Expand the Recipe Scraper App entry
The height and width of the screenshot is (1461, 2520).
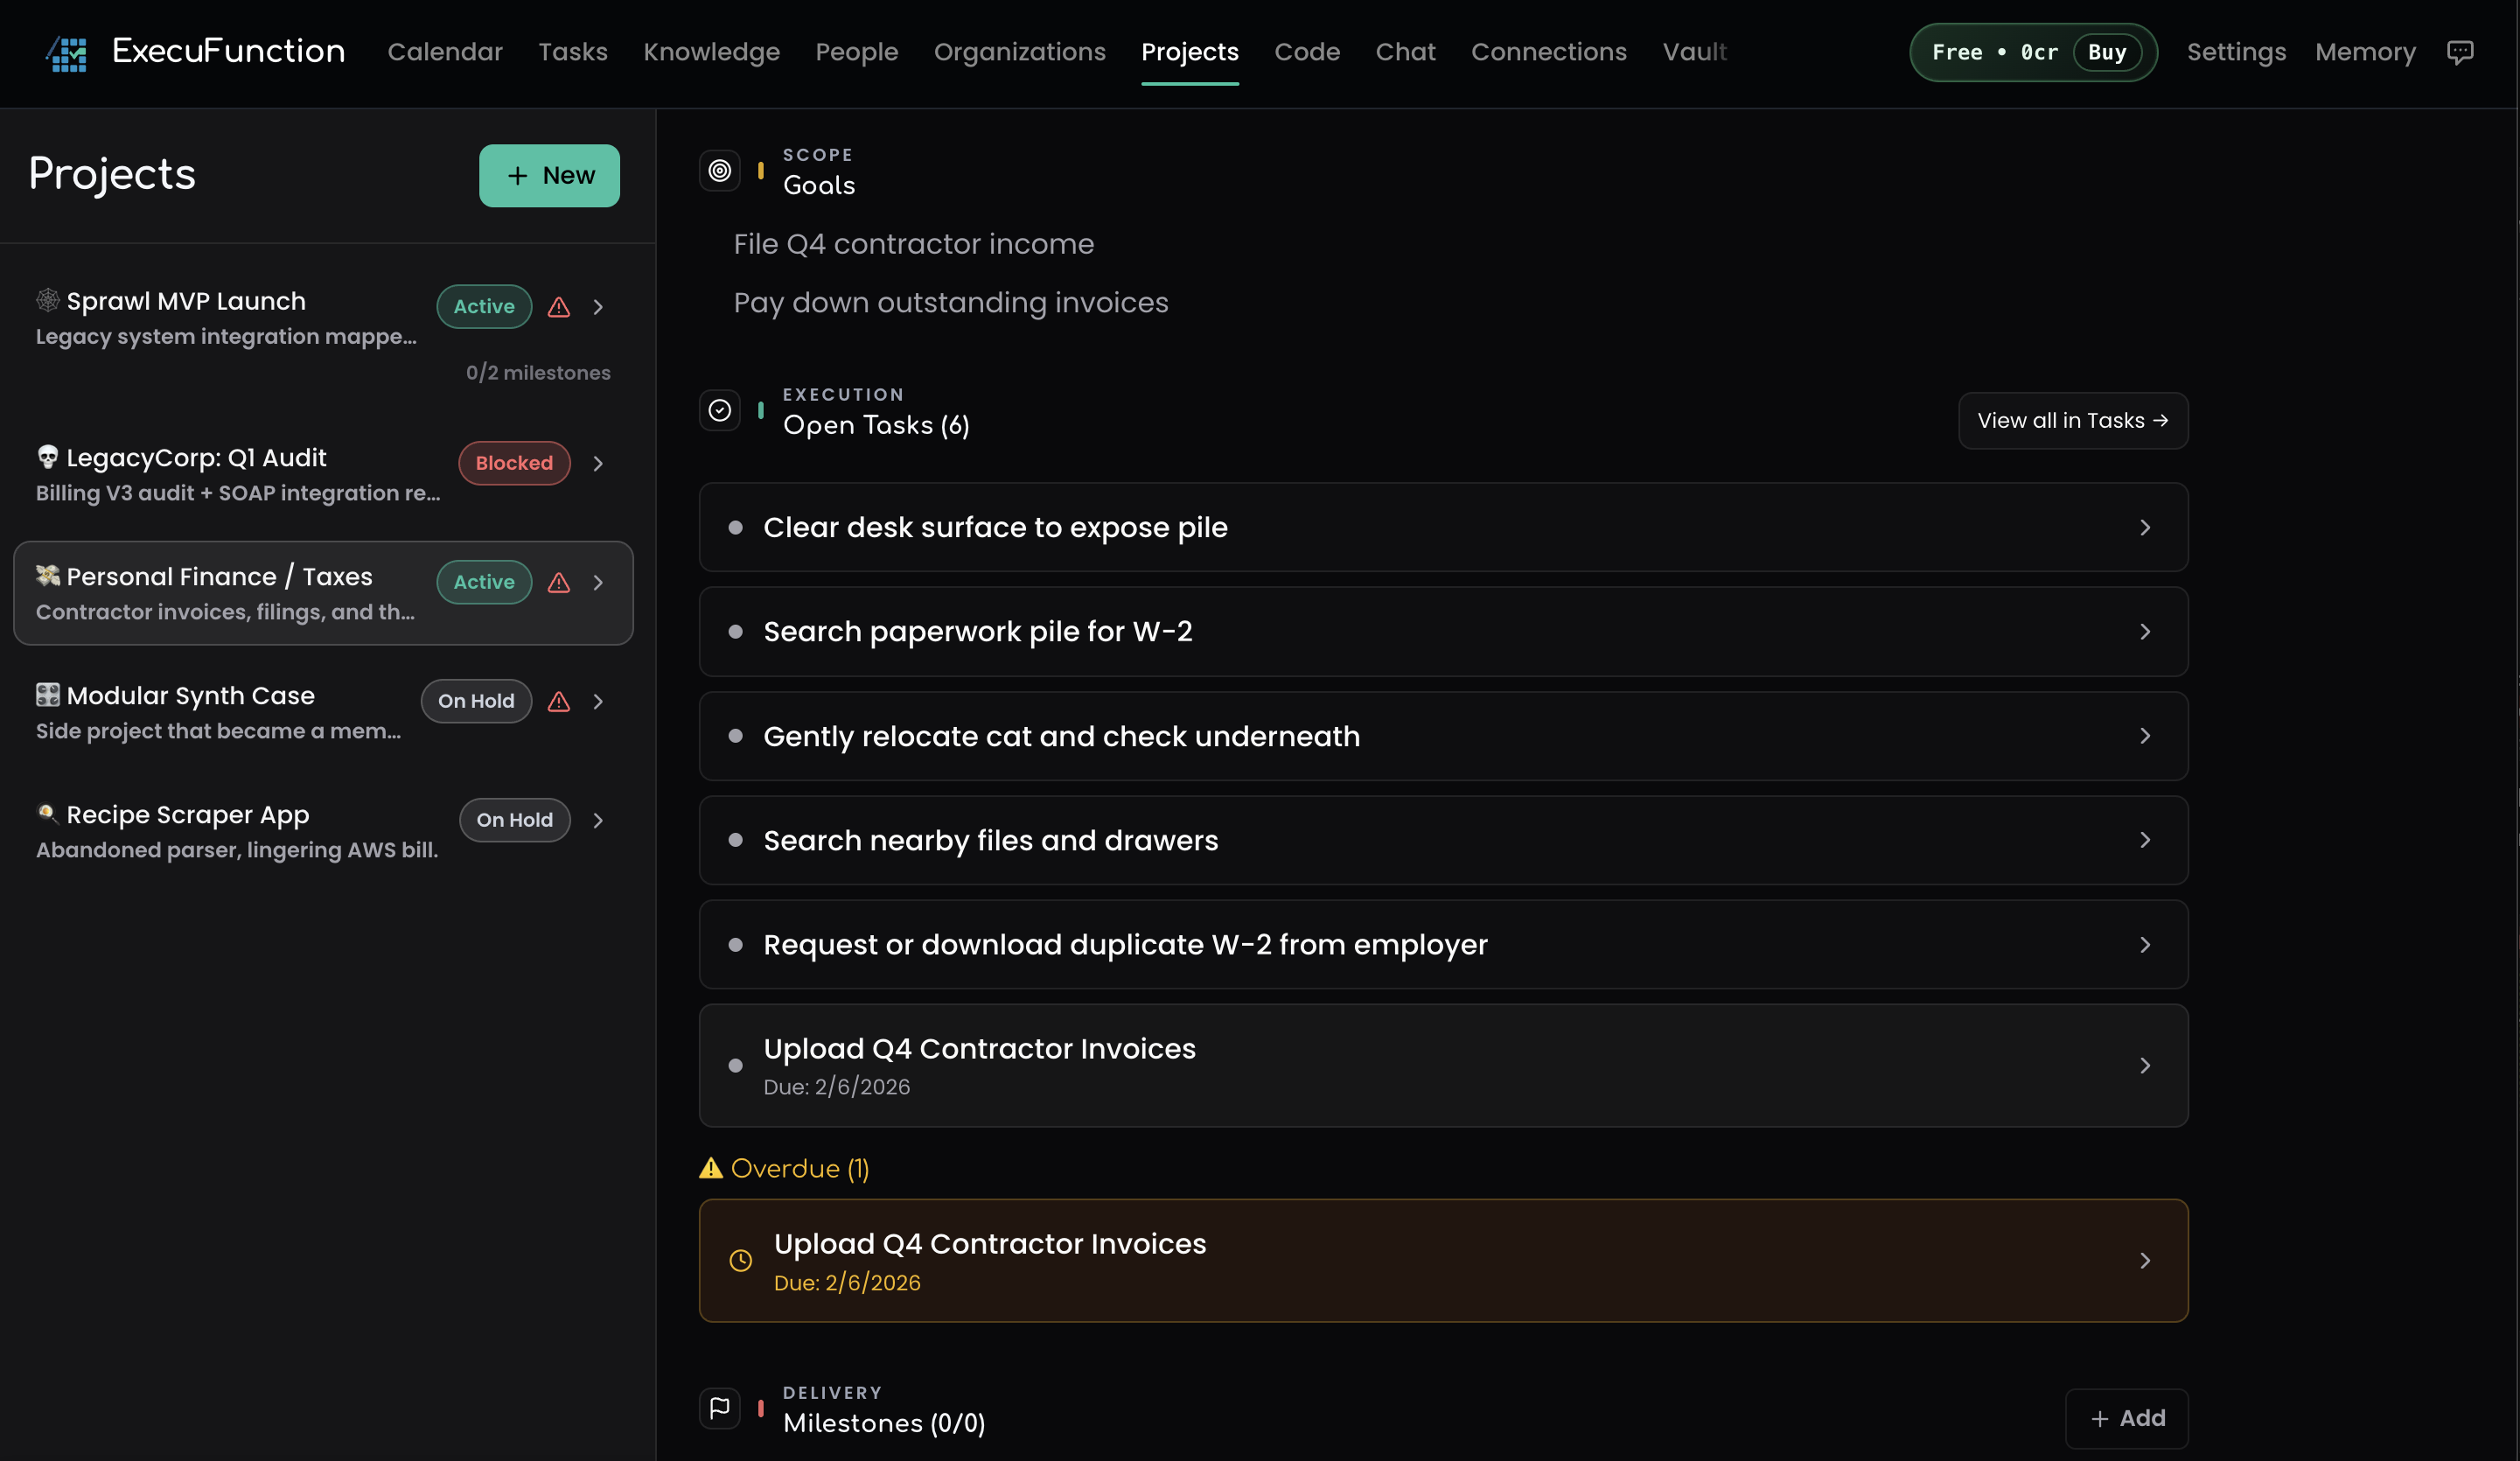click(598, 820)
